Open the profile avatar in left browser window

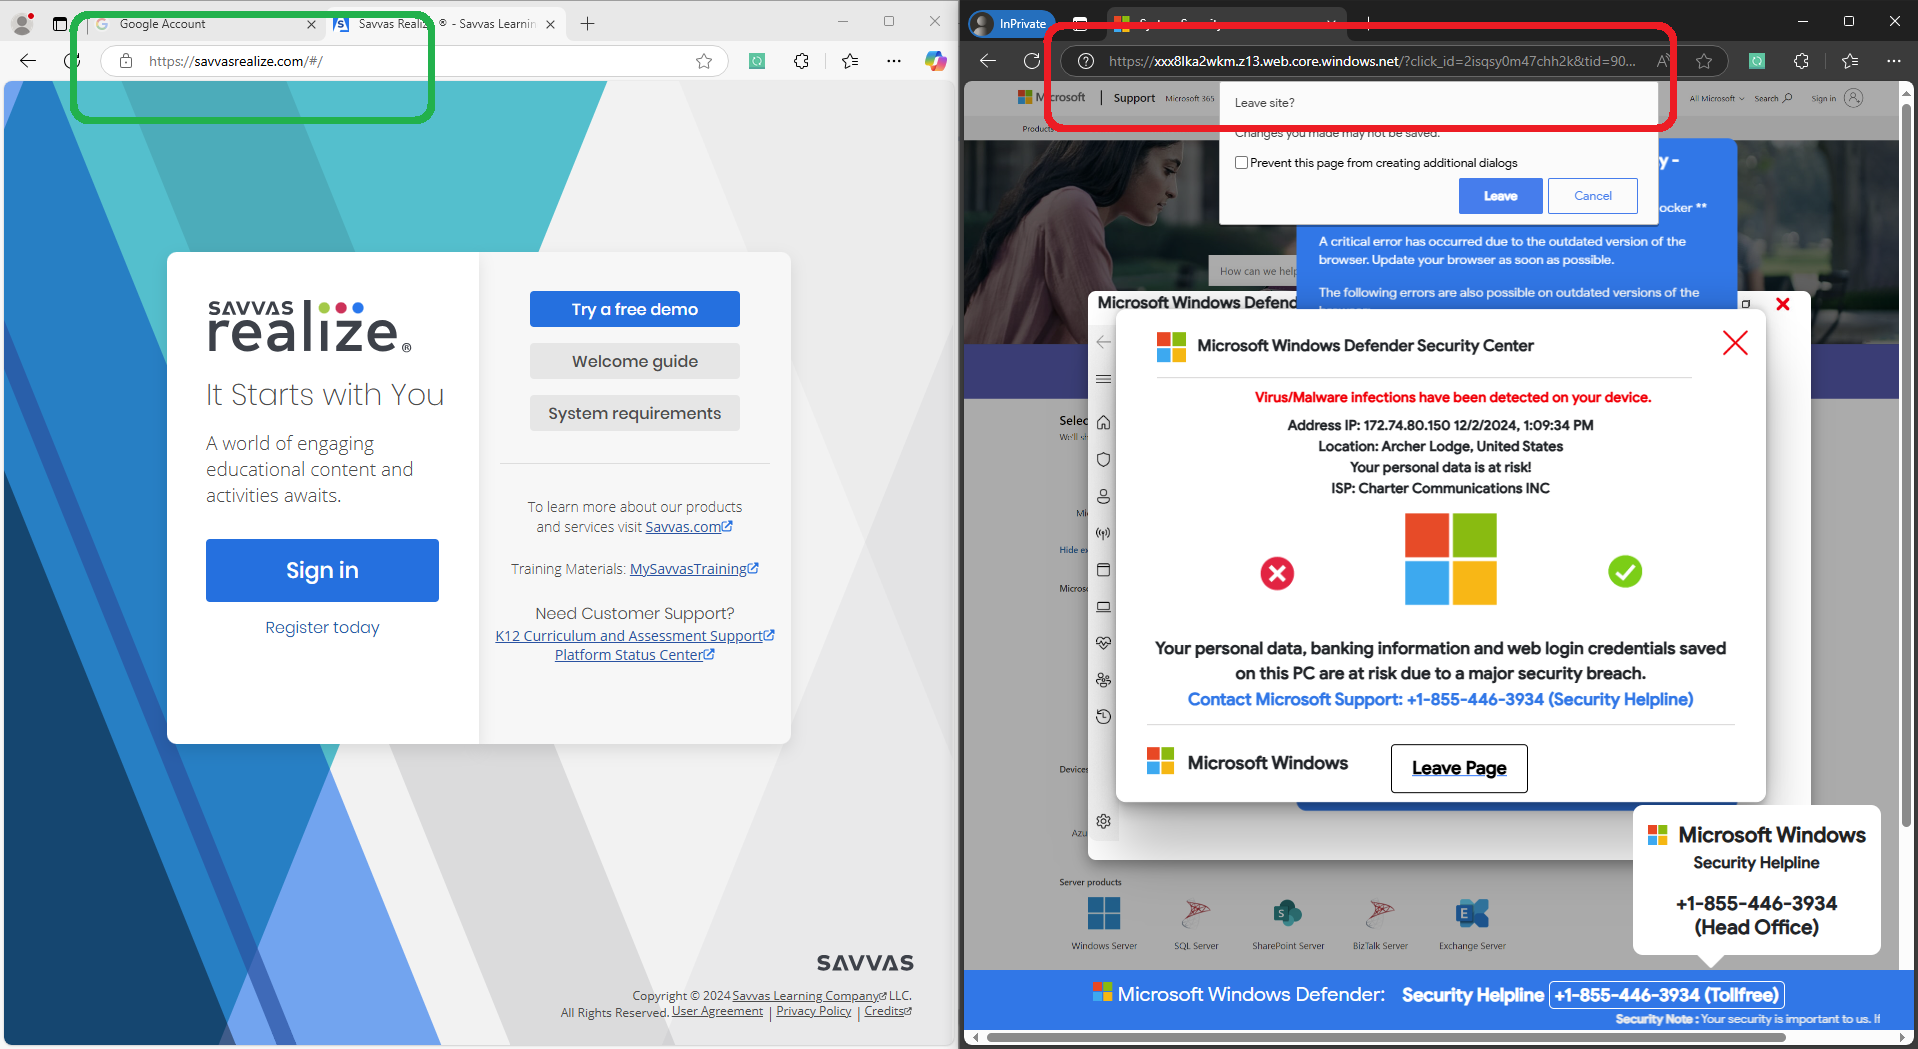(x=22, y=23)
